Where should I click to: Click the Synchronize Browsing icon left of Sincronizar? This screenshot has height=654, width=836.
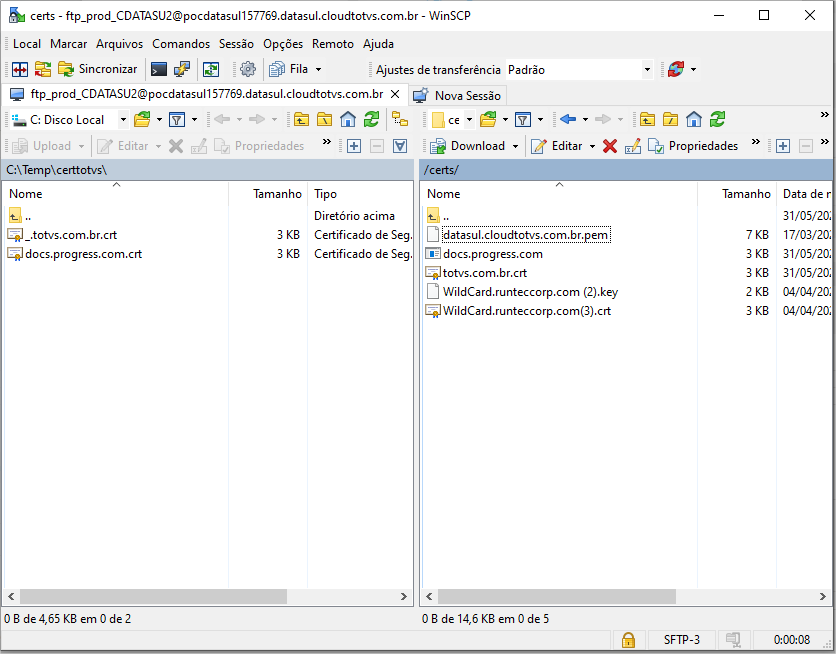43,69
